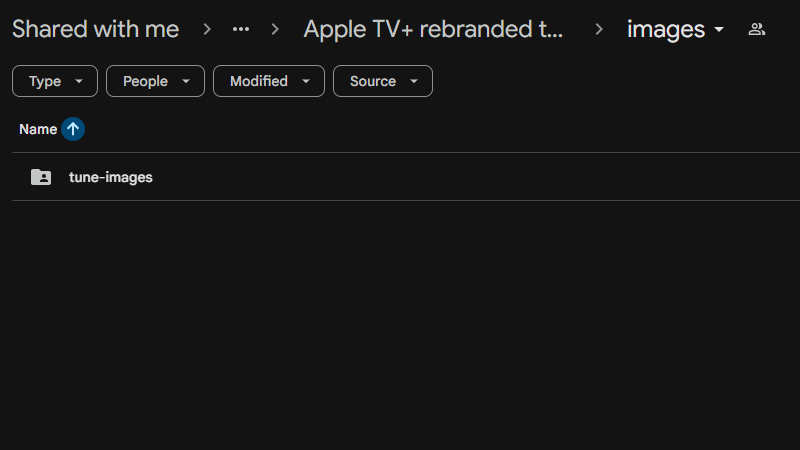Expand the People filter dropdown

tap(155, 81)
